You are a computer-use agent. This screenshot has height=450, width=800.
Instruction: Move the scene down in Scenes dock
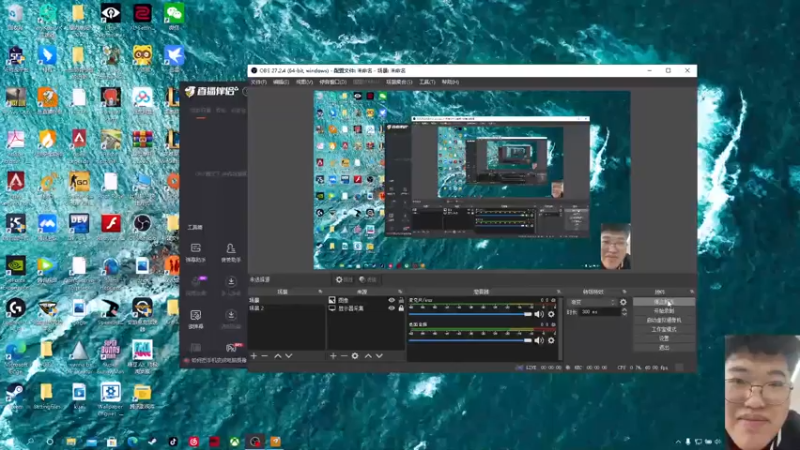tap(289, 356)
